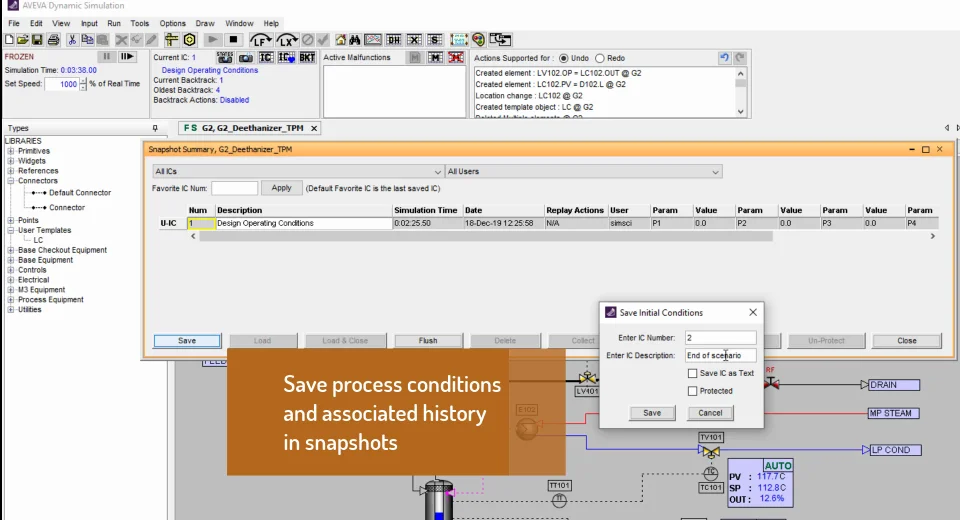
Task: Click the BKT backtrack icon
Action: (x=307, y=58)
